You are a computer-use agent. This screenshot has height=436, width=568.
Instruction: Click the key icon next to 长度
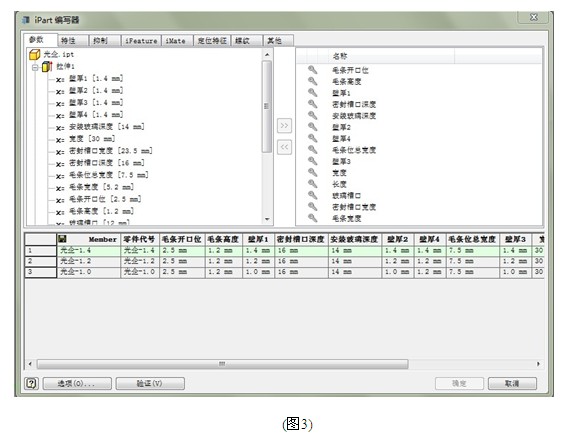(x=312, y=184)
